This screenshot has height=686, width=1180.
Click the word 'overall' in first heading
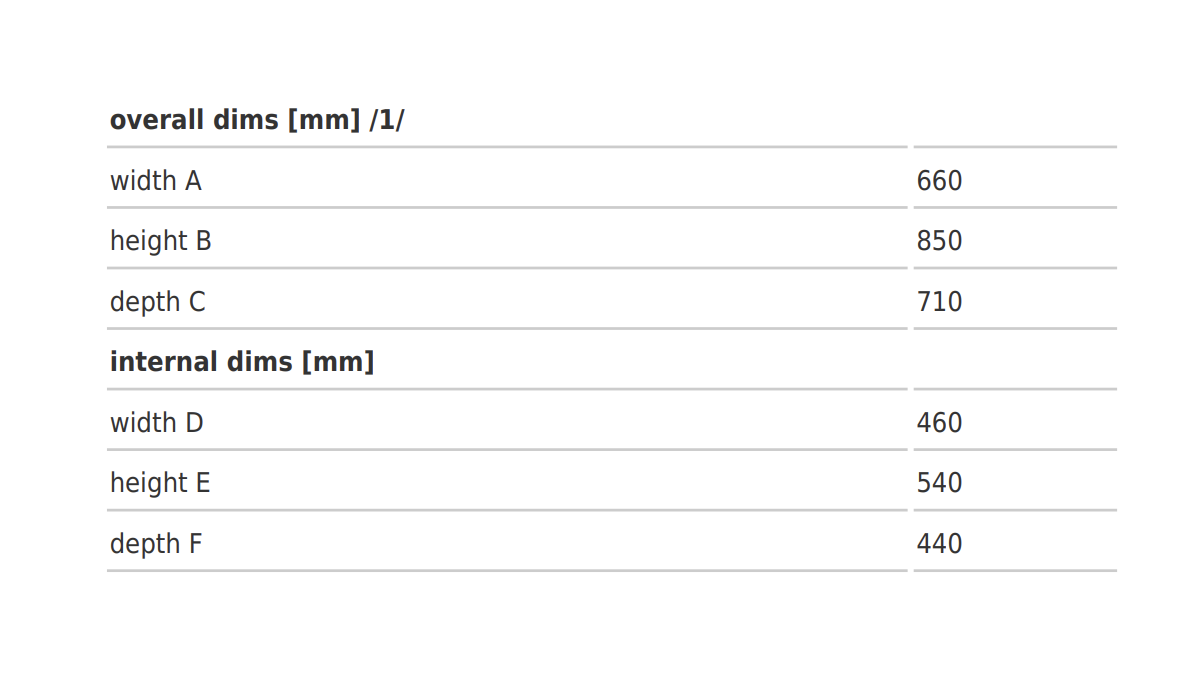click(x=157, y=120)
